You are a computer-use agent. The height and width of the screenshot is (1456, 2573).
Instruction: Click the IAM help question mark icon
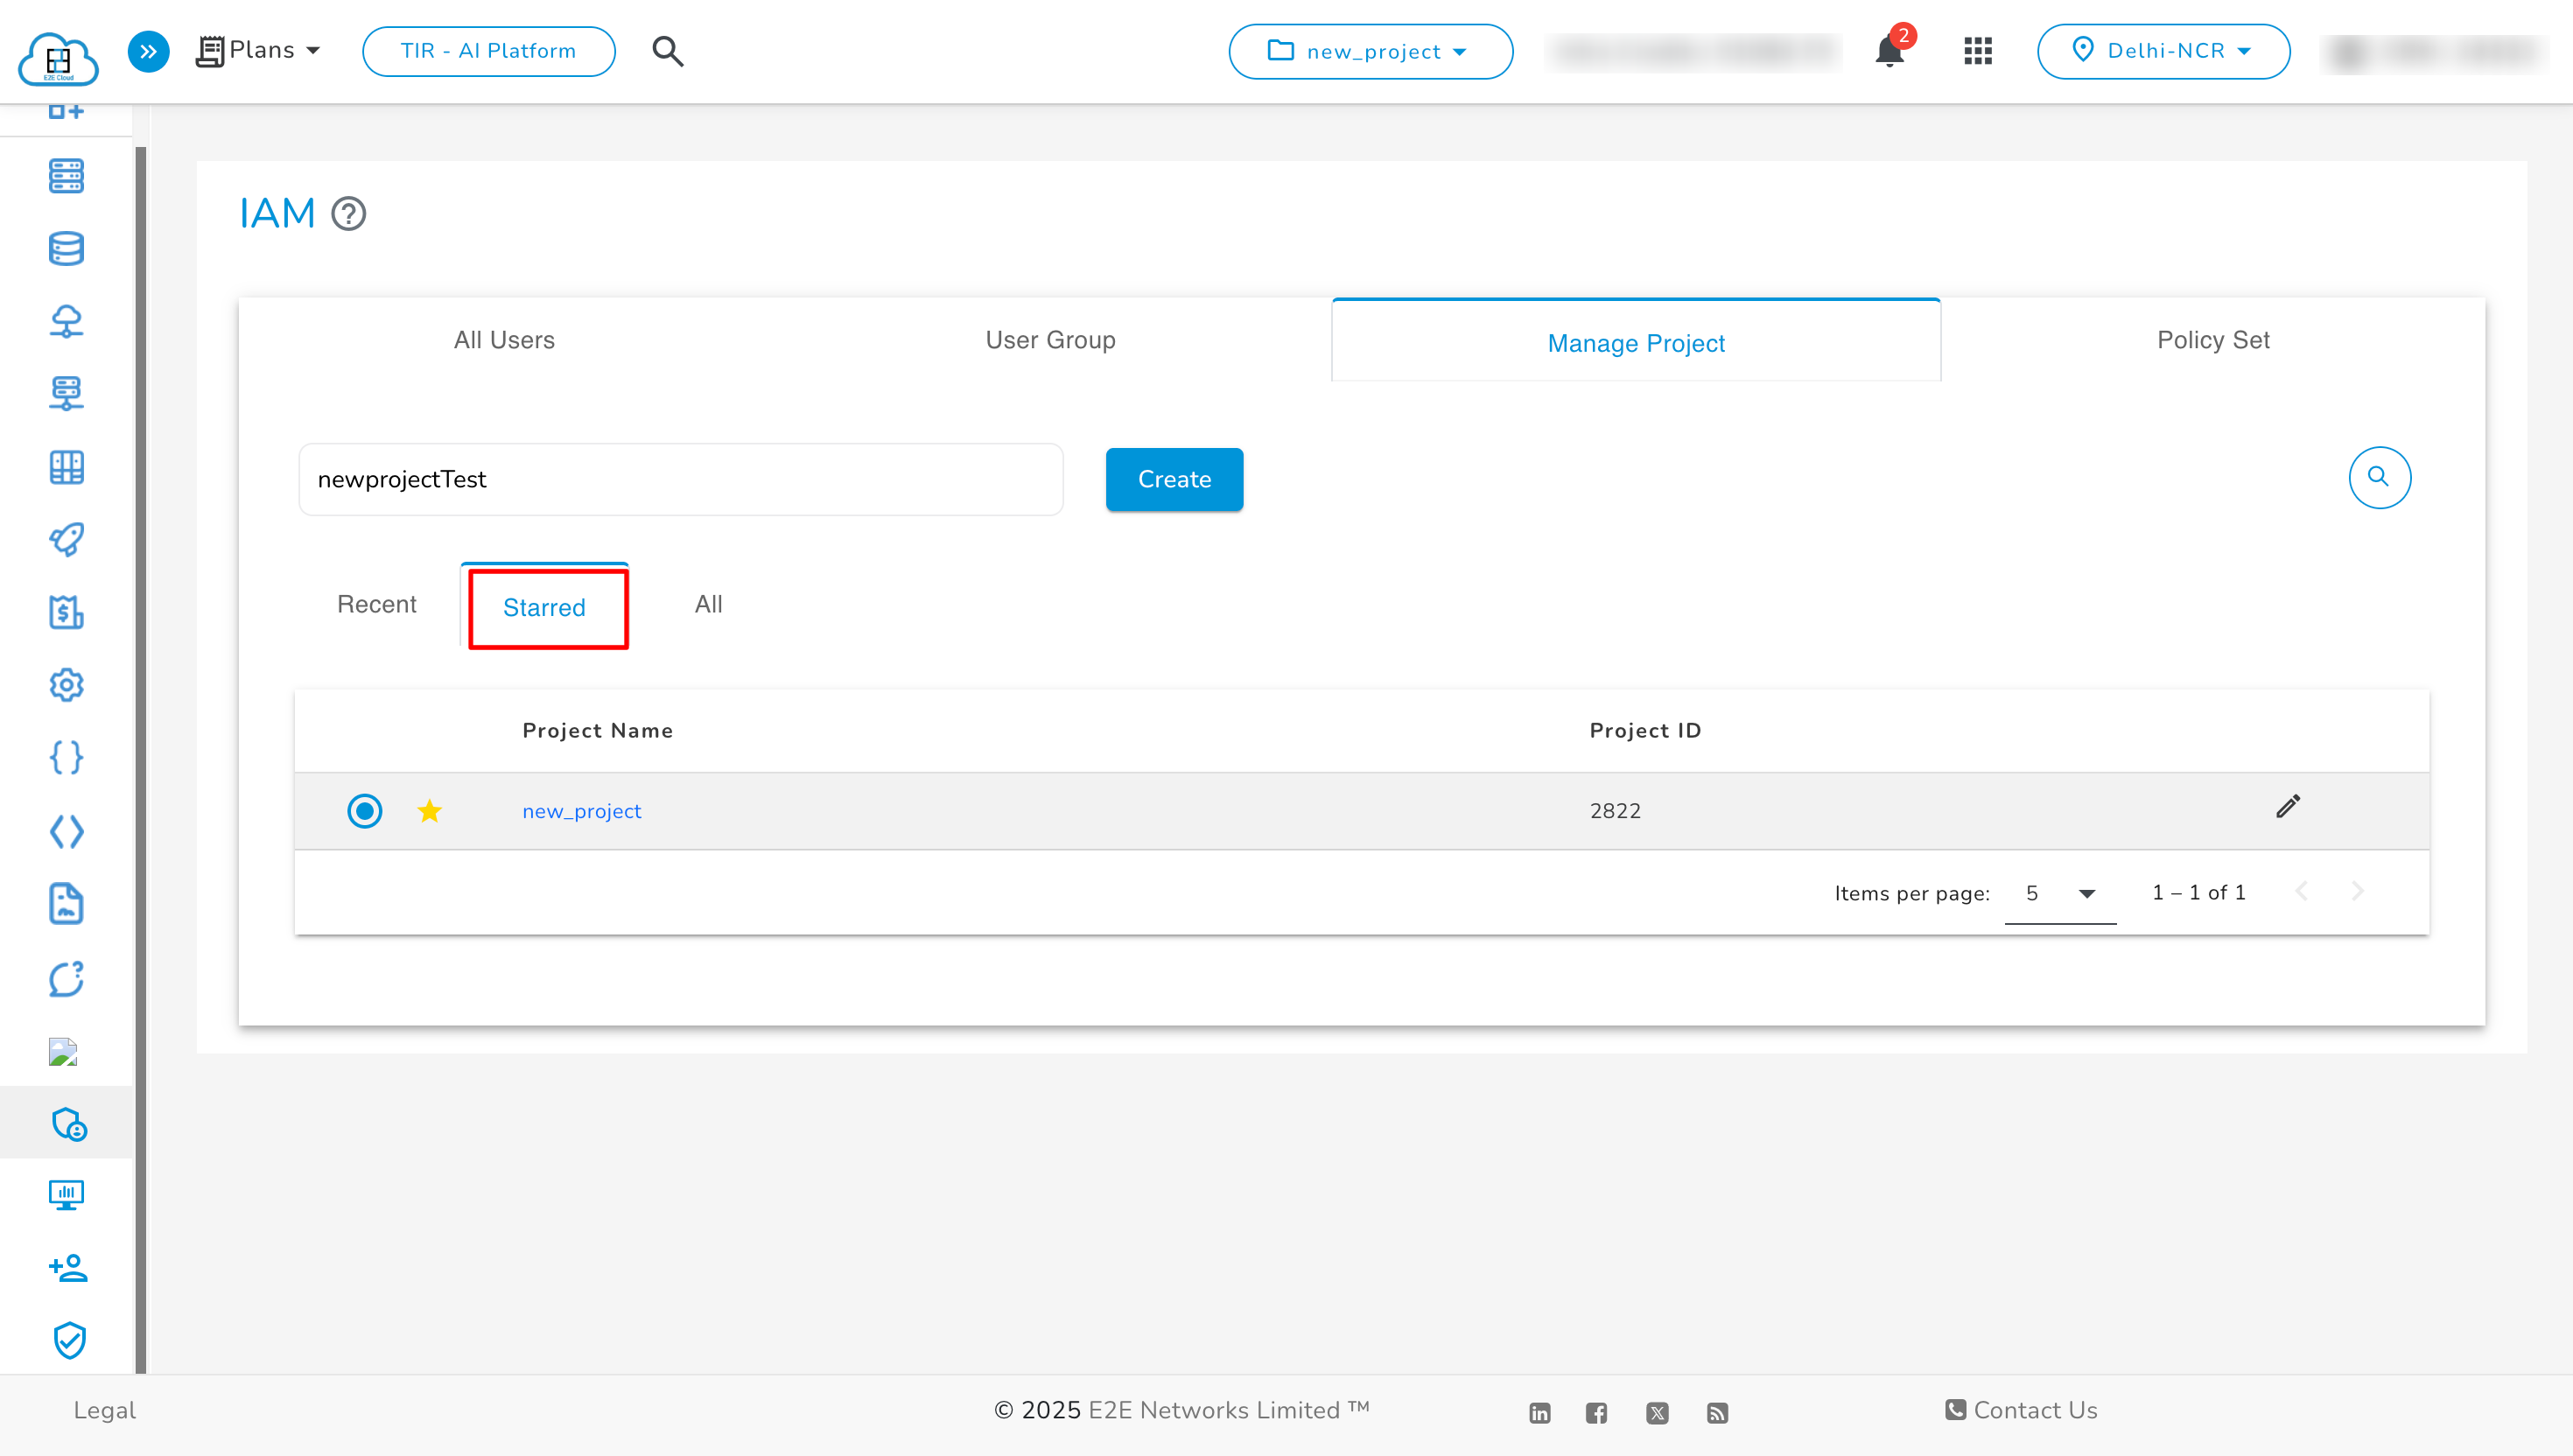tap(348, 213)
